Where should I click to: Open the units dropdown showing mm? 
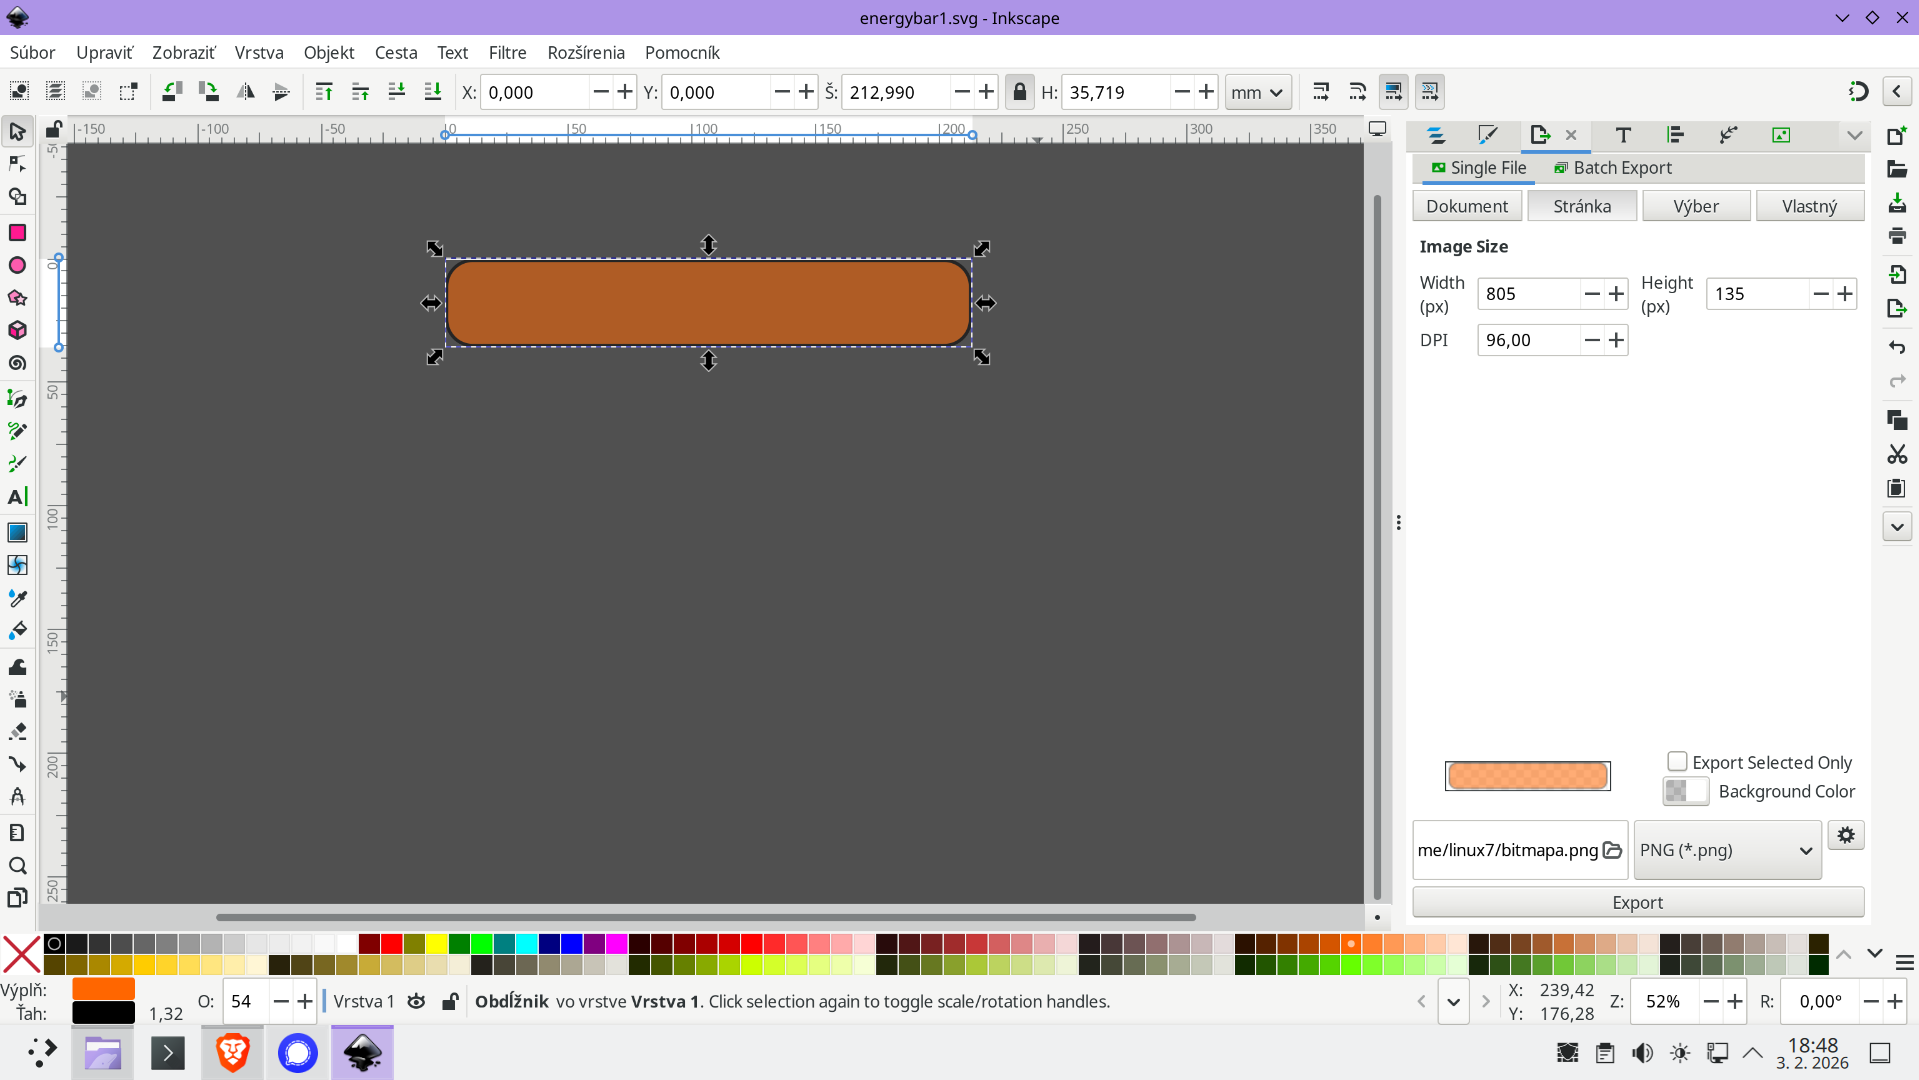tap(1257, 92)
